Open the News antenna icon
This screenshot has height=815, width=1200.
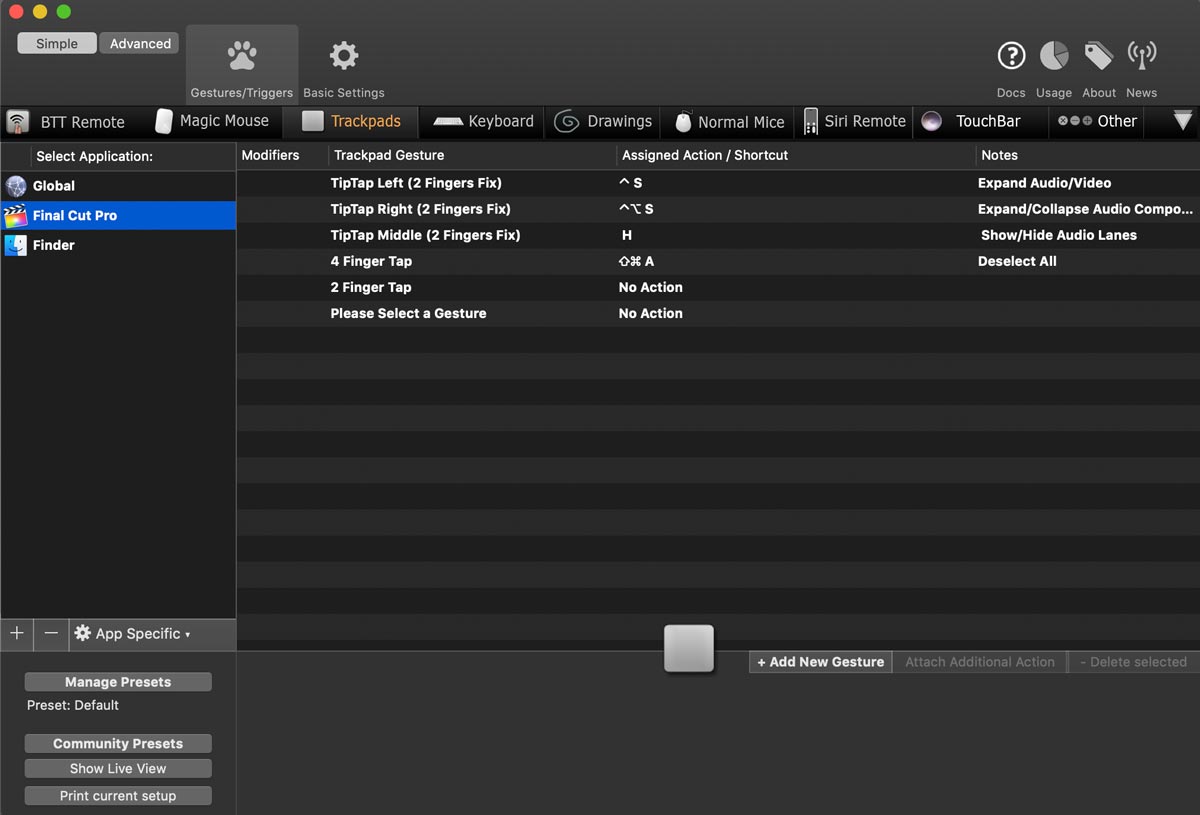(x=1142, y=56)
